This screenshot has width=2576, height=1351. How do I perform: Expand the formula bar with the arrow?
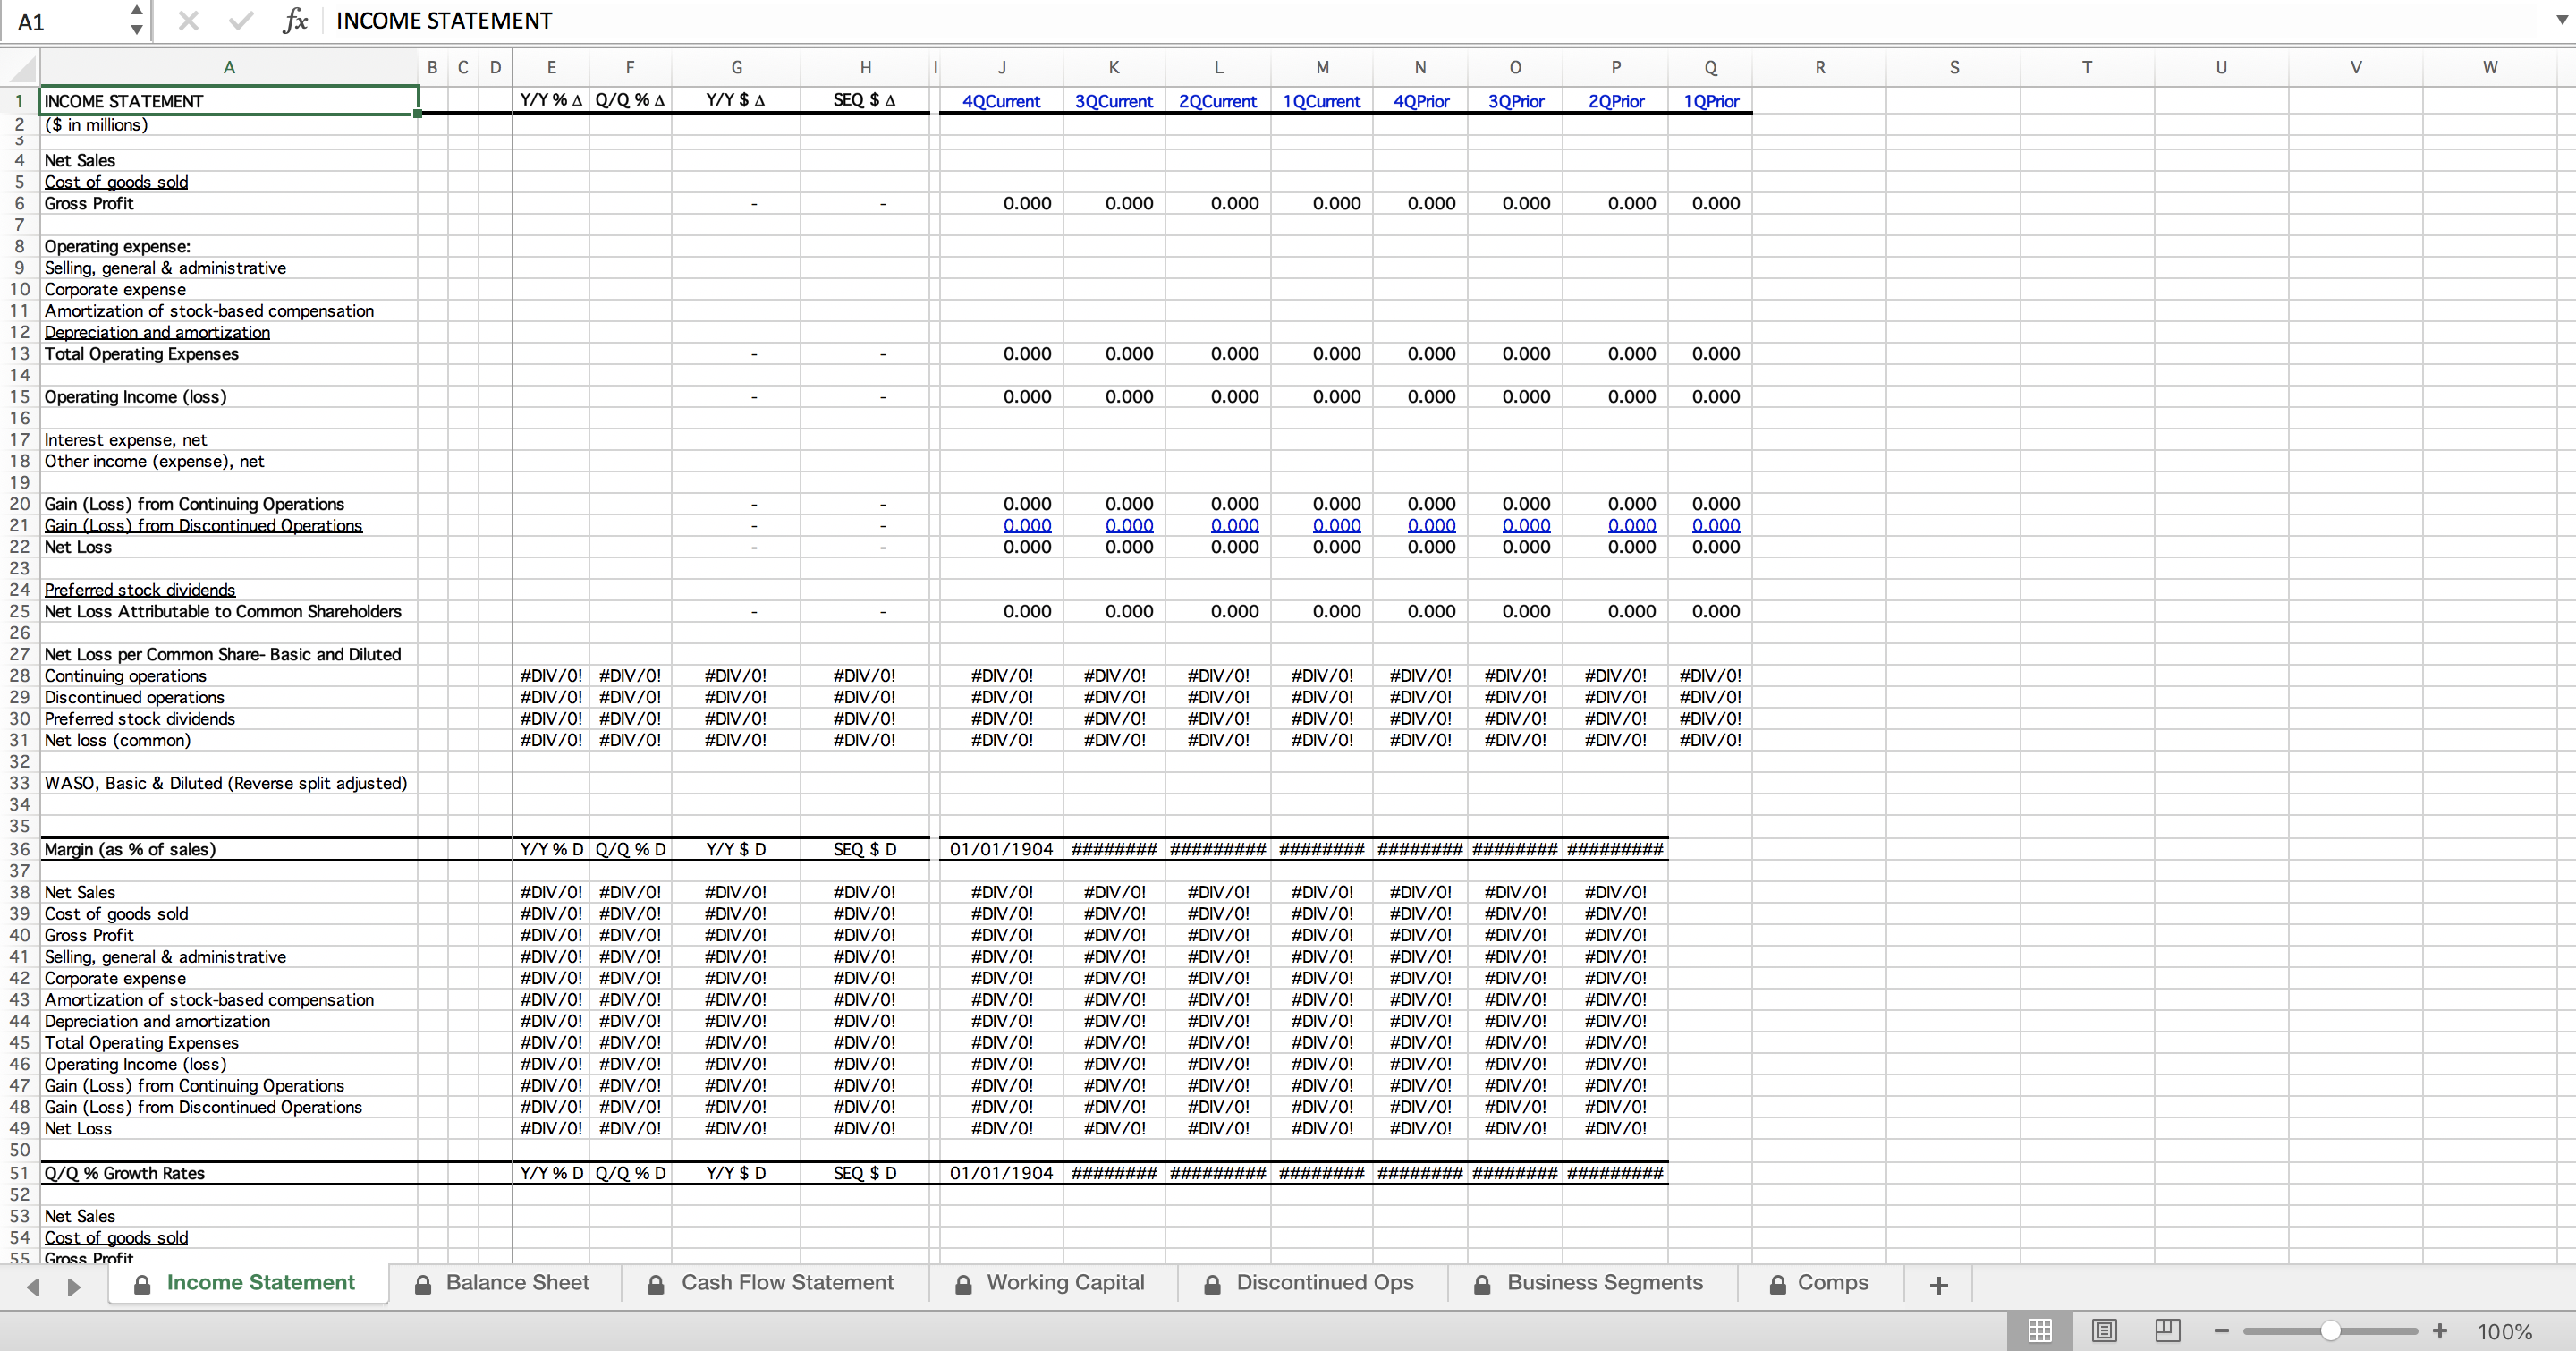[2561, 20]
